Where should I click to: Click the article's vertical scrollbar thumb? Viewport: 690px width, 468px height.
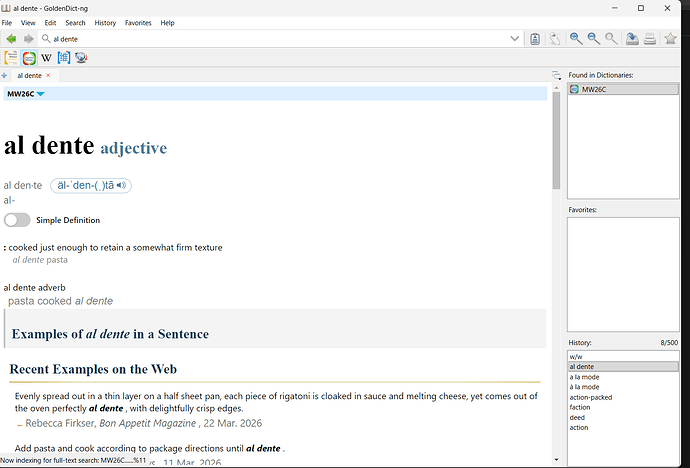point(556,140)
